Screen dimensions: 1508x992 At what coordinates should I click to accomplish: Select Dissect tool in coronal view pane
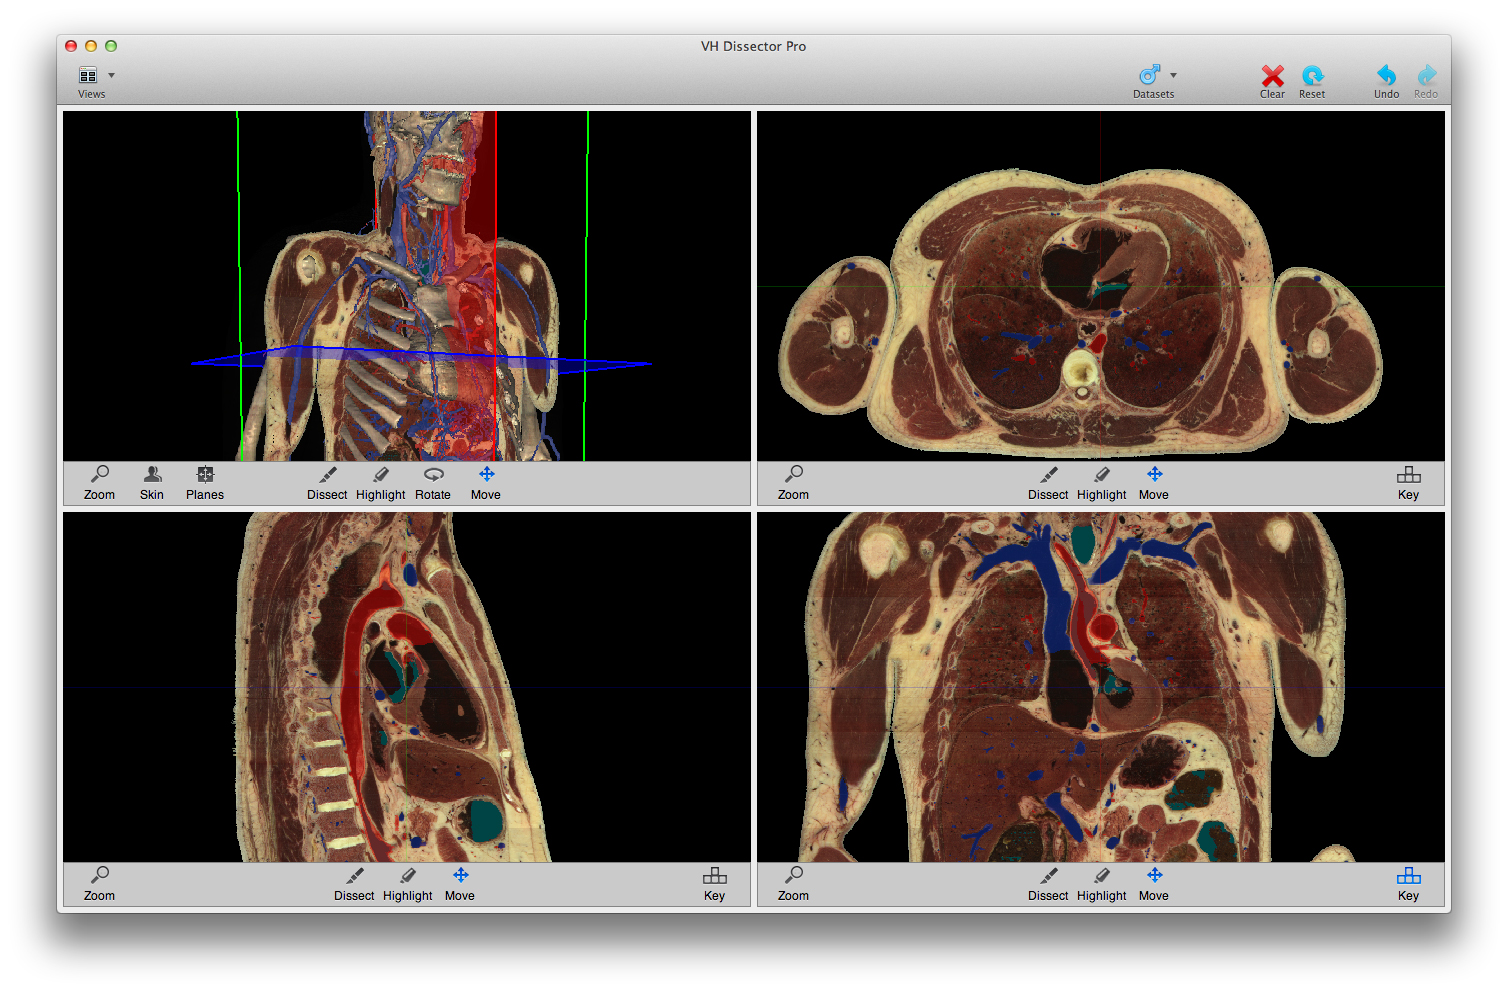pos(1048,883)
